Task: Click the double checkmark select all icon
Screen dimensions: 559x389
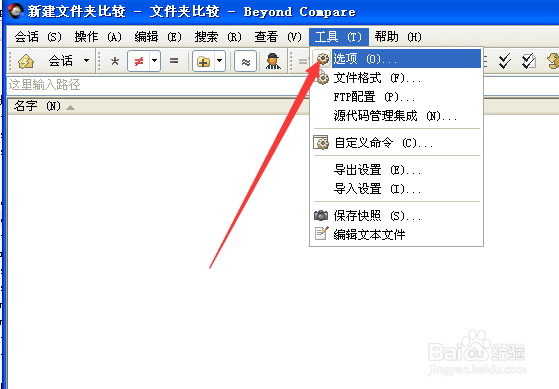Action: point(504,61)
